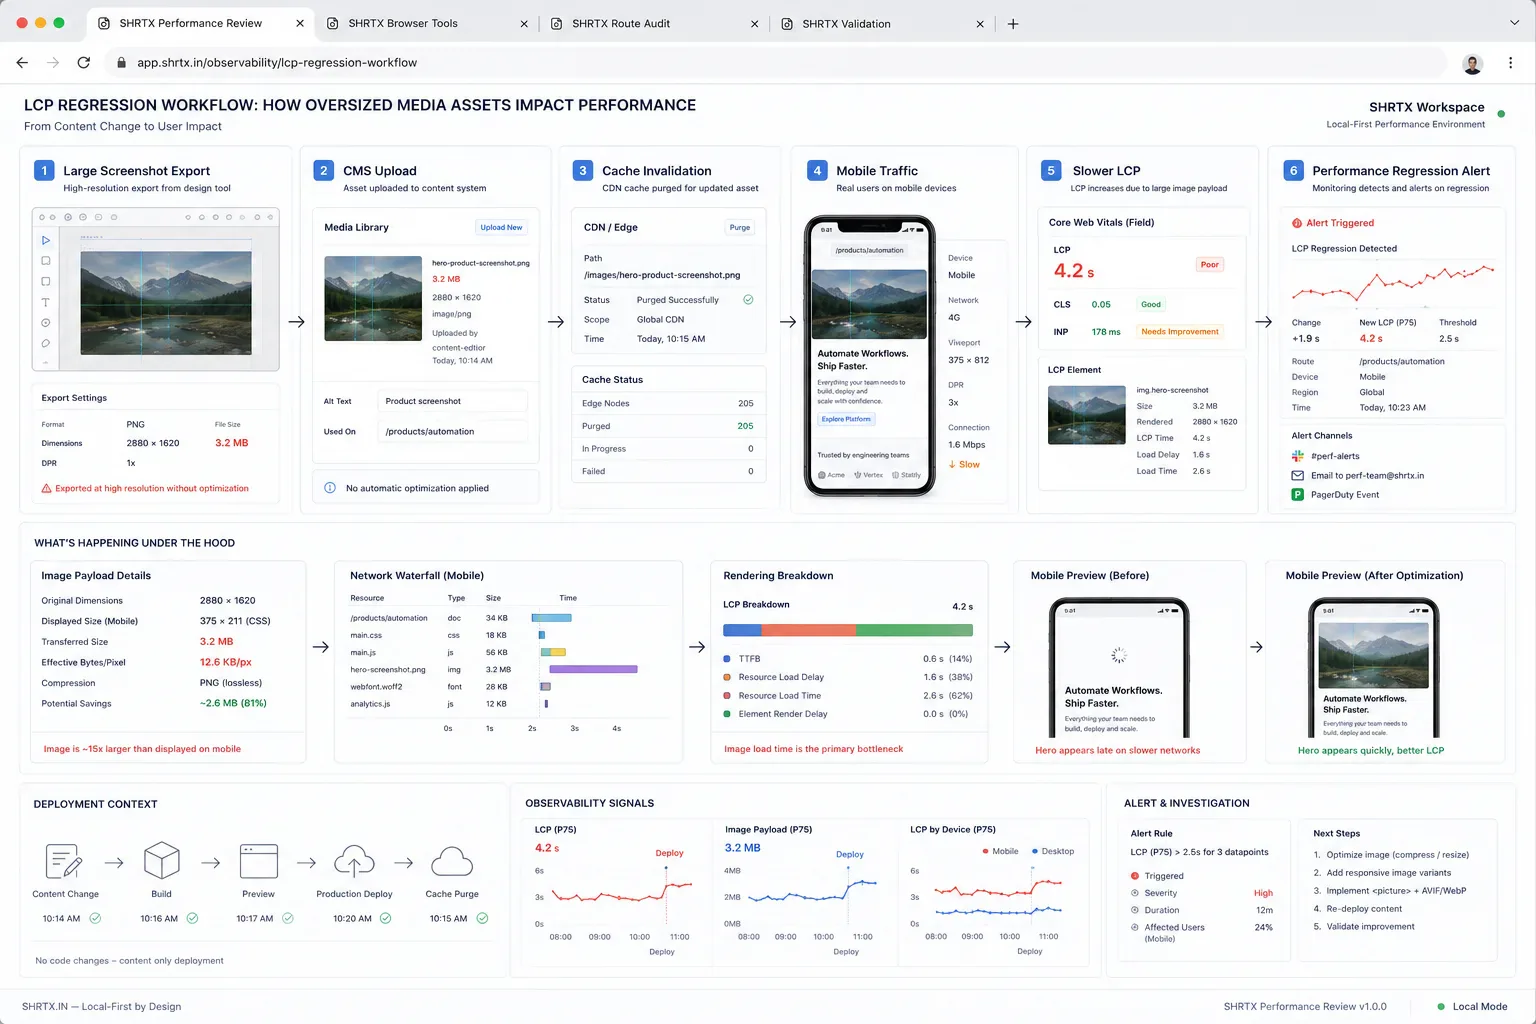
Task: Click the envelope icon for perf-team email
Action: tap(1298, 475)
